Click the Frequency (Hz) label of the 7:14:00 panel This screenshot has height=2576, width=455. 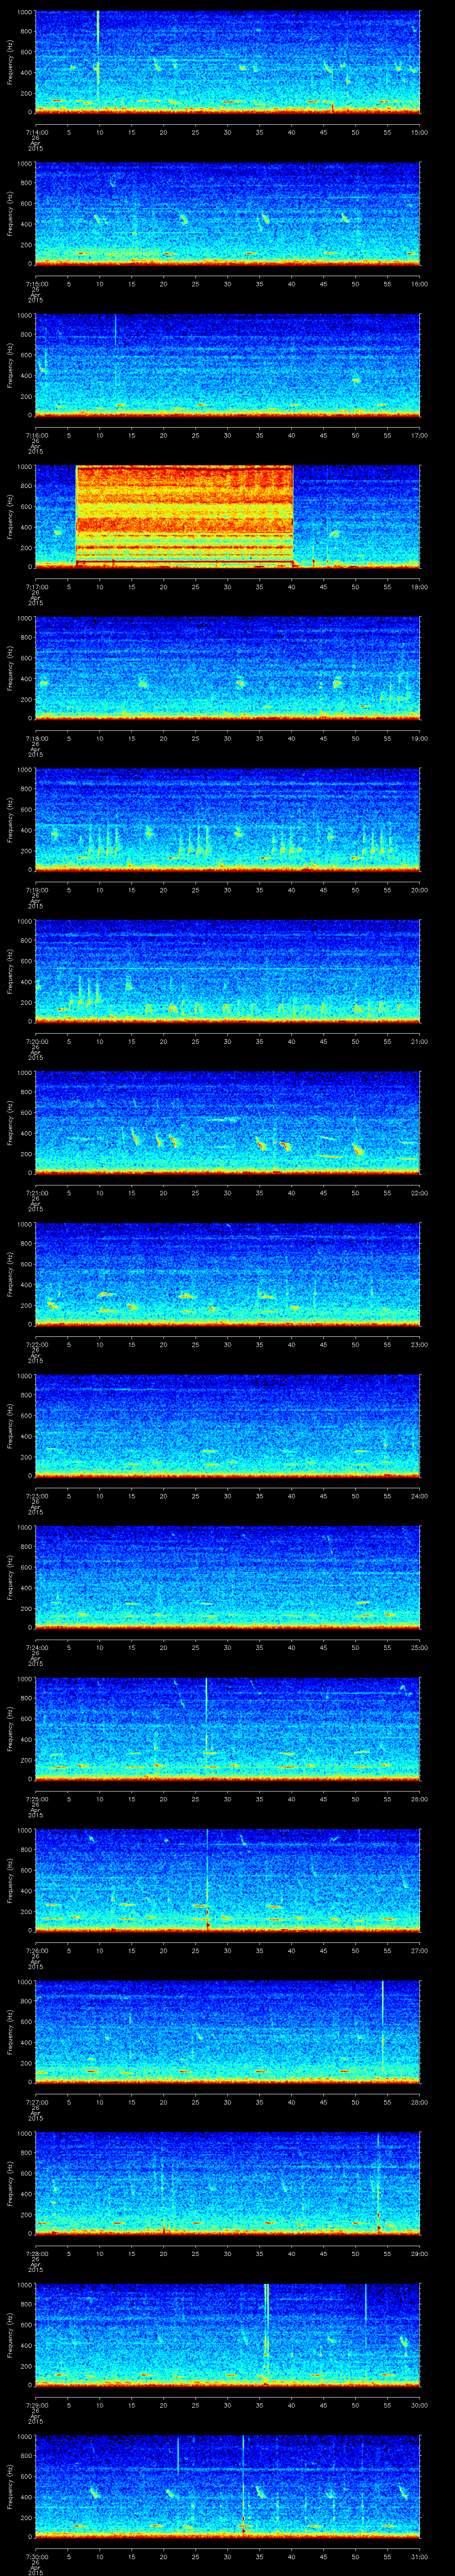point(10,62)
